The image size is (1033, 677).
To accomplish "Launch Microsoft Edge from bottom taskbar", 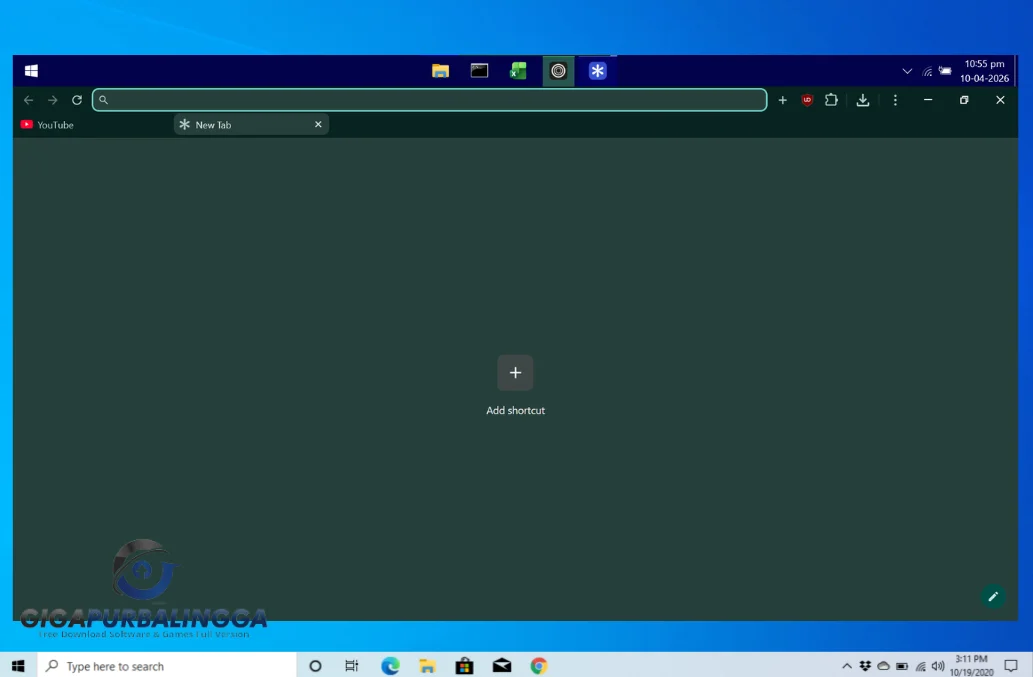I will click(x=390, y=666).
